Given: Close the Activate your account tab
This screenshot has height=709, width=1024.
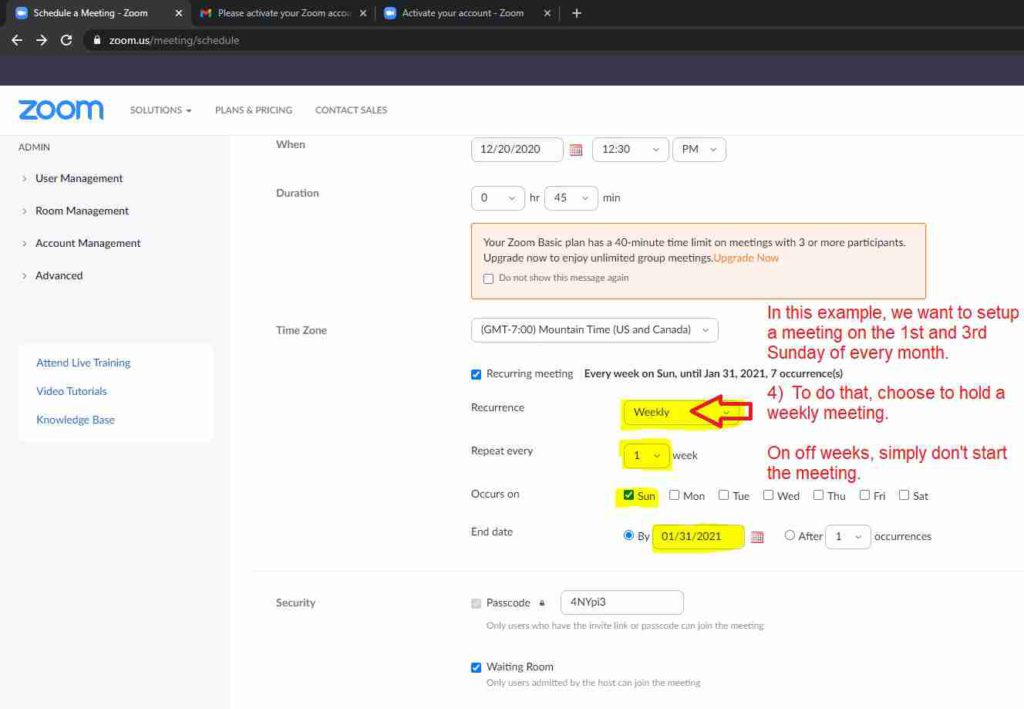Looking at the screenshot, I should pyautogui.click(x=547, y=13).
